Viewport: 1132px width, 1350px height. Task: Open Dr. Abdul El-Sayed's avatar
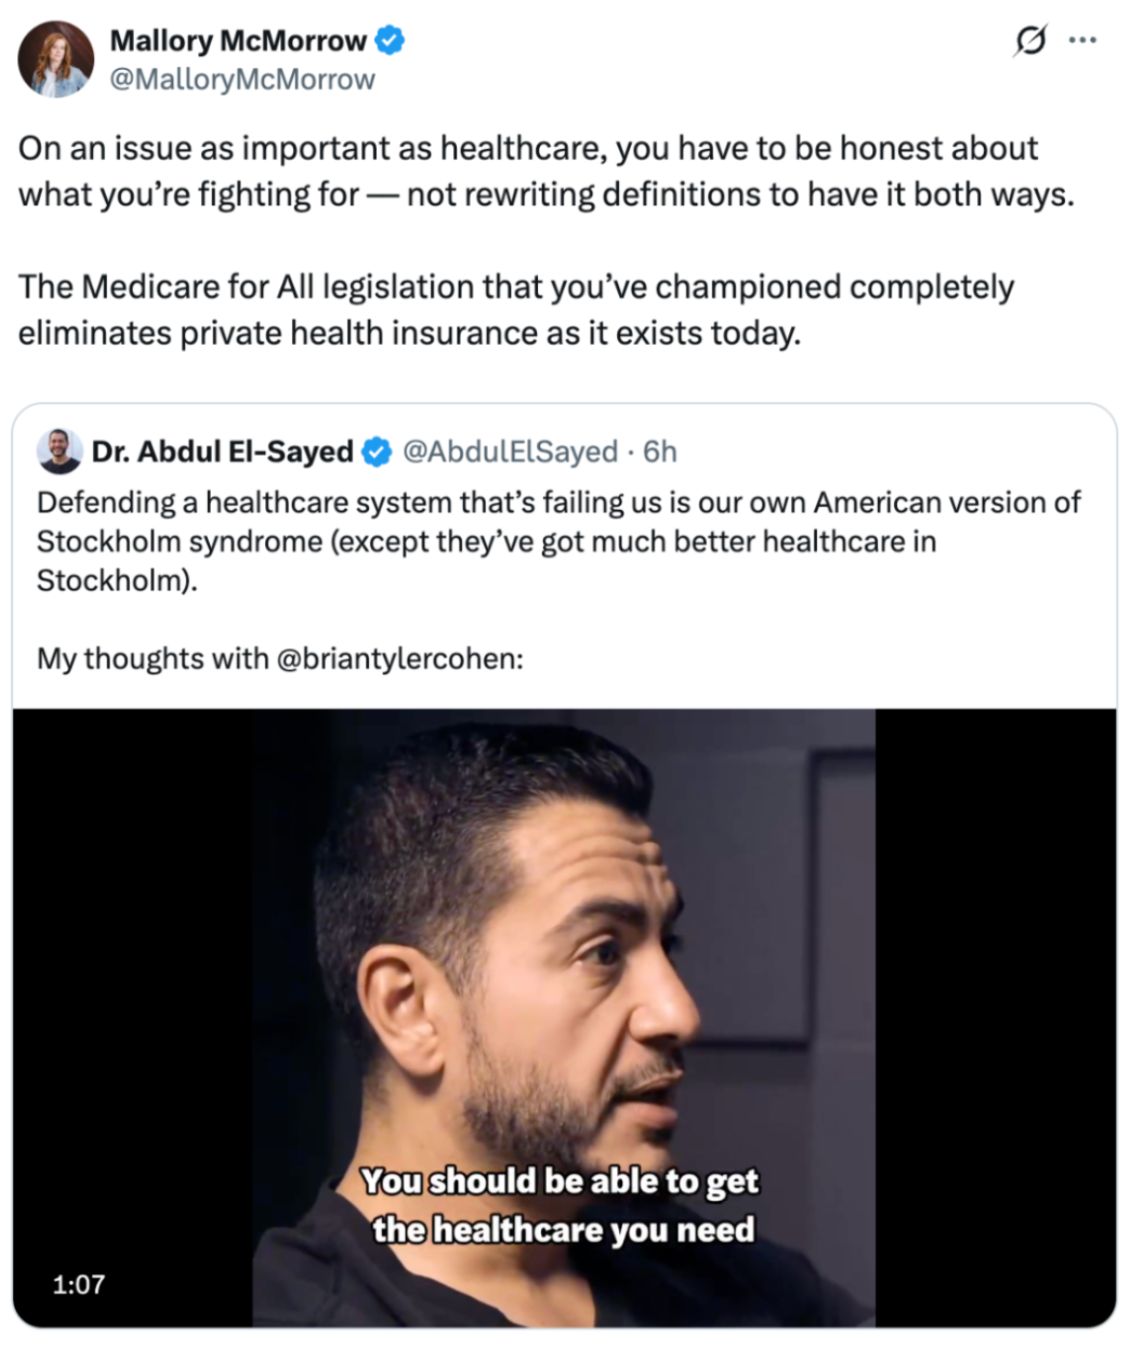point(58,450)
